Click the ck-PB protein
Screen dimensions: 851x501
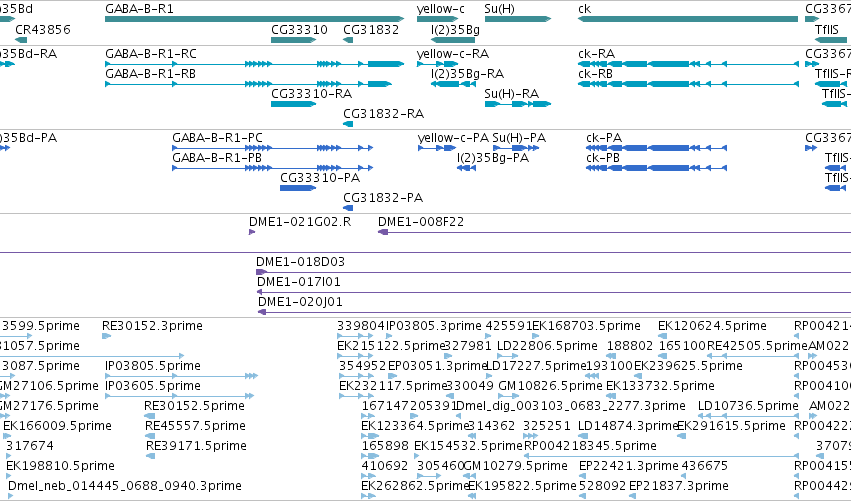click(656, 168)
